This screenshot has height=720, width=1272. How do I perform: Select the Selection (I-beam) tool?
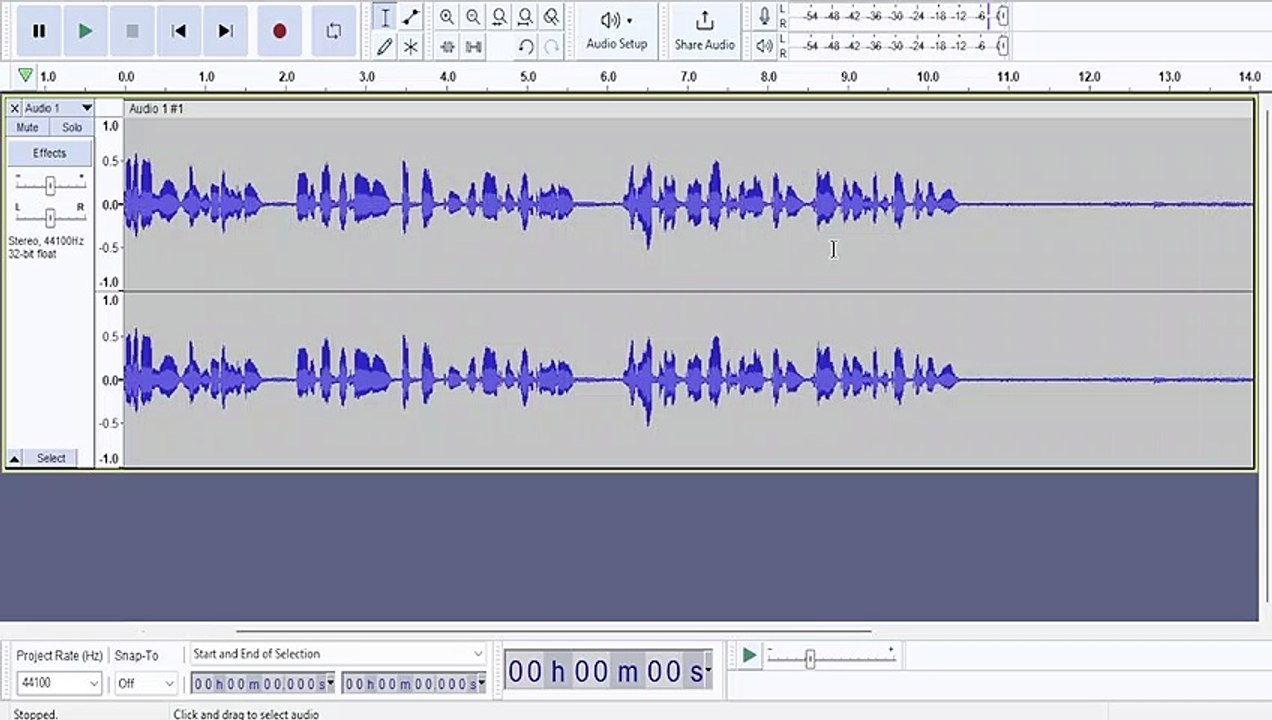tap(385, 17)
